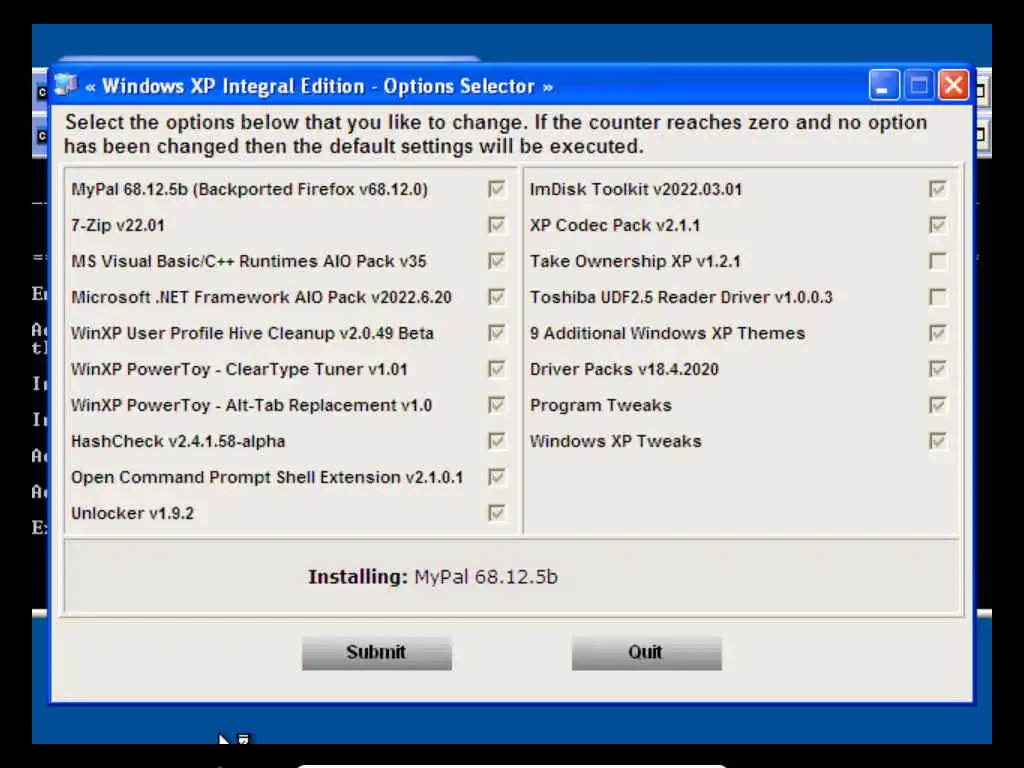Screen dimensions: 1024x768
Task: Toggle 9 Additional Windows XP Themes checkbox
Action: pos(938,333)
